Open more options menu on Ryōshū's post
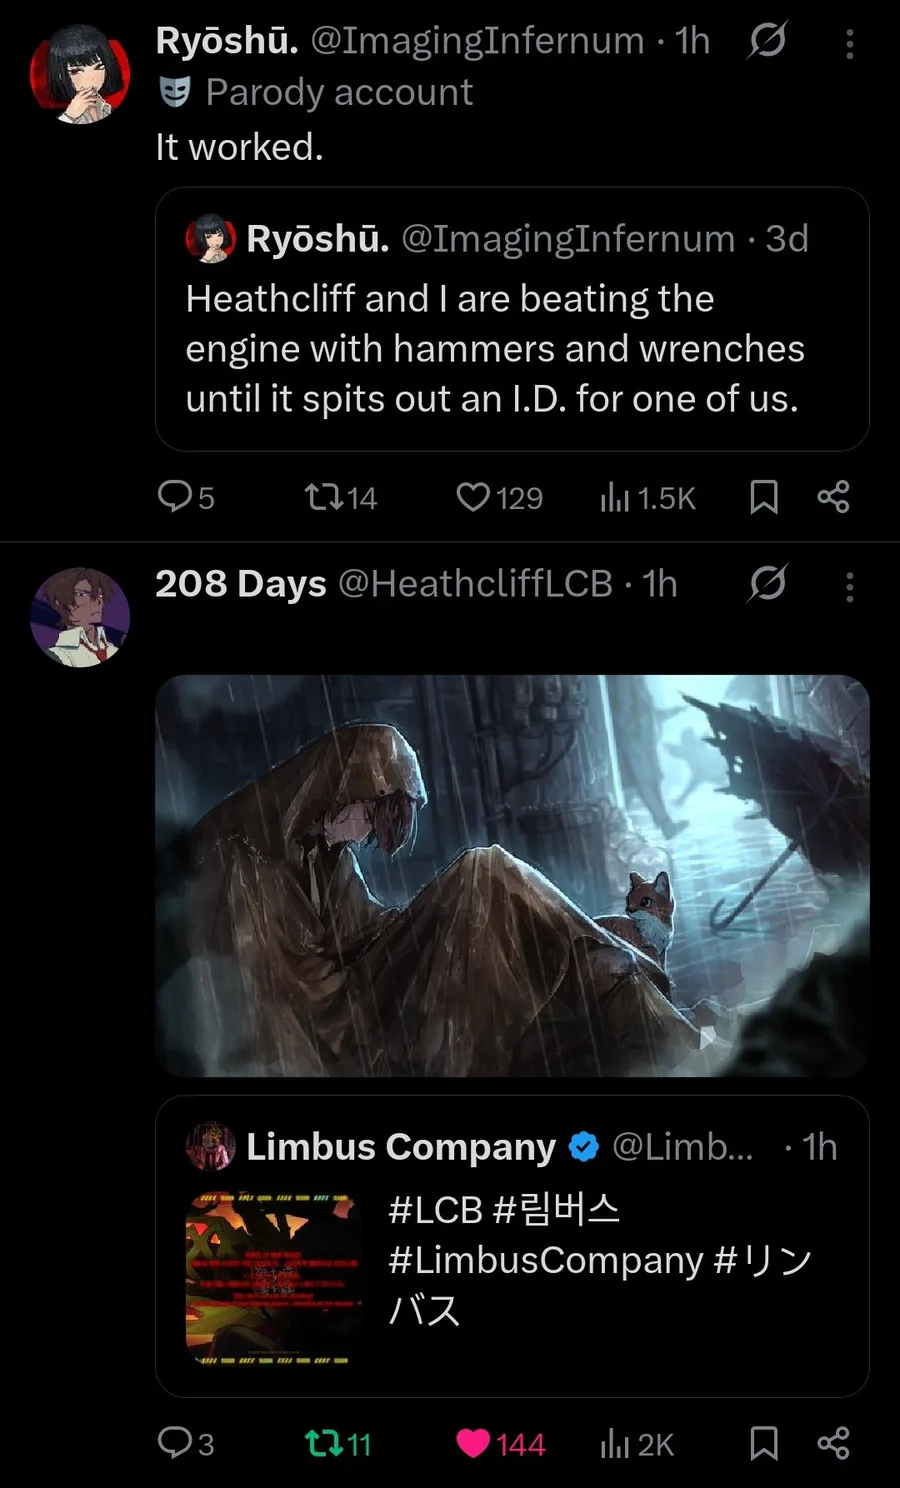The width and height of the screenshot is (900, 1488). point(849,43)
